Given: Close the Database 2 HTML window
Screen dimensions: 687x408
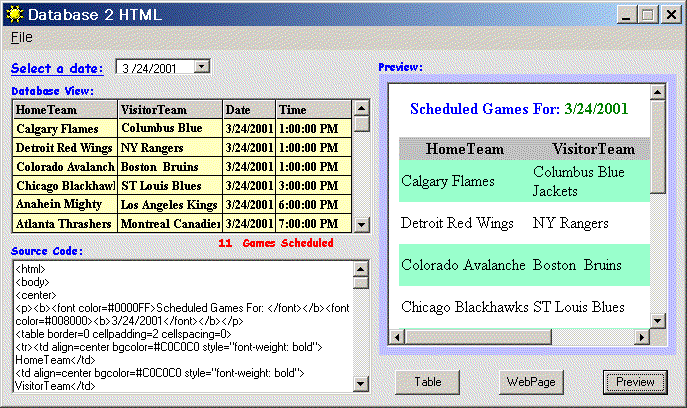Looking at the screenshot, I should tap(671, 14).
